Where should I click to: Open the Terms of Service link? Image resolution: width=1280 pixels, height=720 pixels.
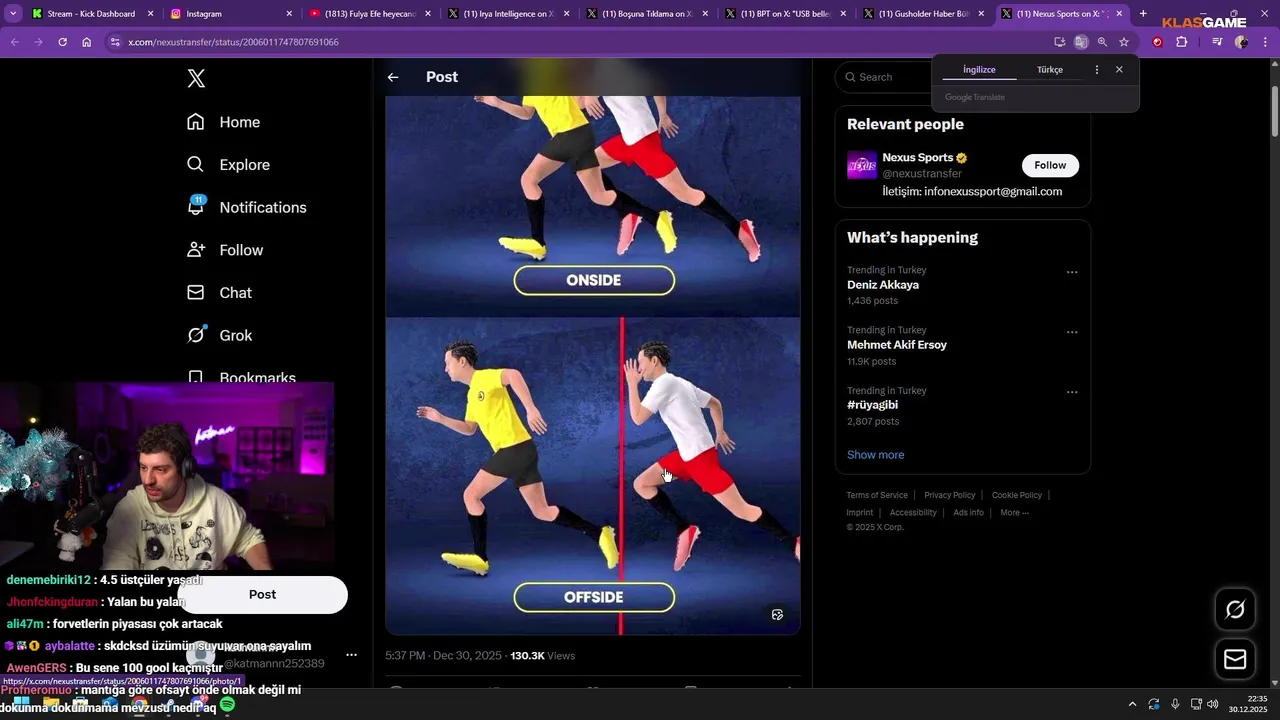[877, 495]
